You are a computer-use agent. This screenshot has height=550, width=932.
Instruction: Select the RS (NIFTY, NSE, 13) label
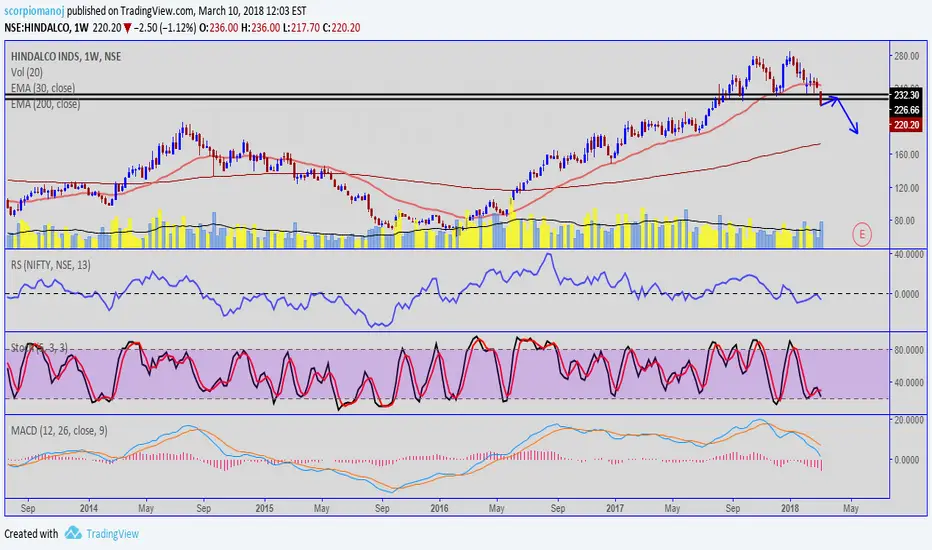(51, 265)
